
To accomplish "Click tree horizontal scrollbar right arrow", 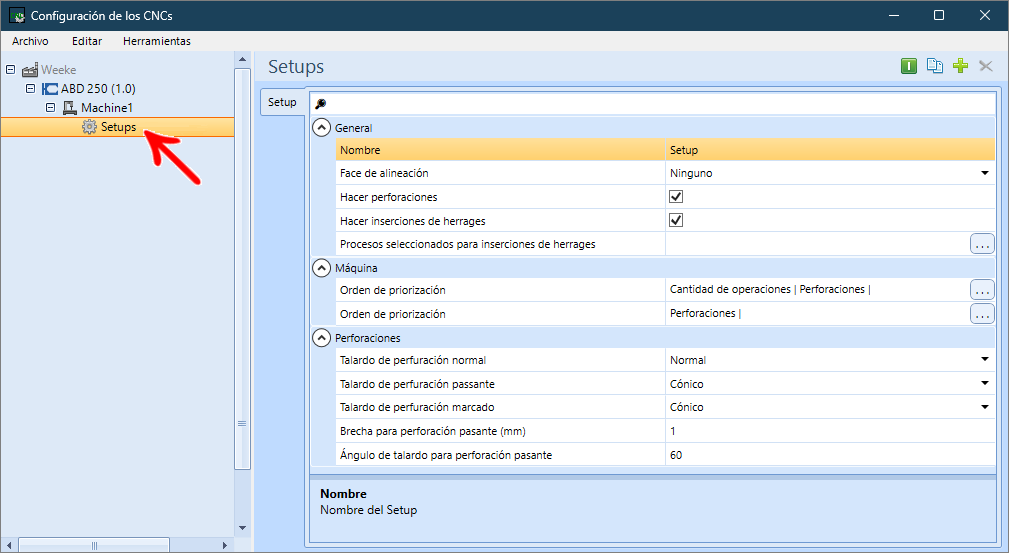I will pyautogui.click(x=225, y=546).
